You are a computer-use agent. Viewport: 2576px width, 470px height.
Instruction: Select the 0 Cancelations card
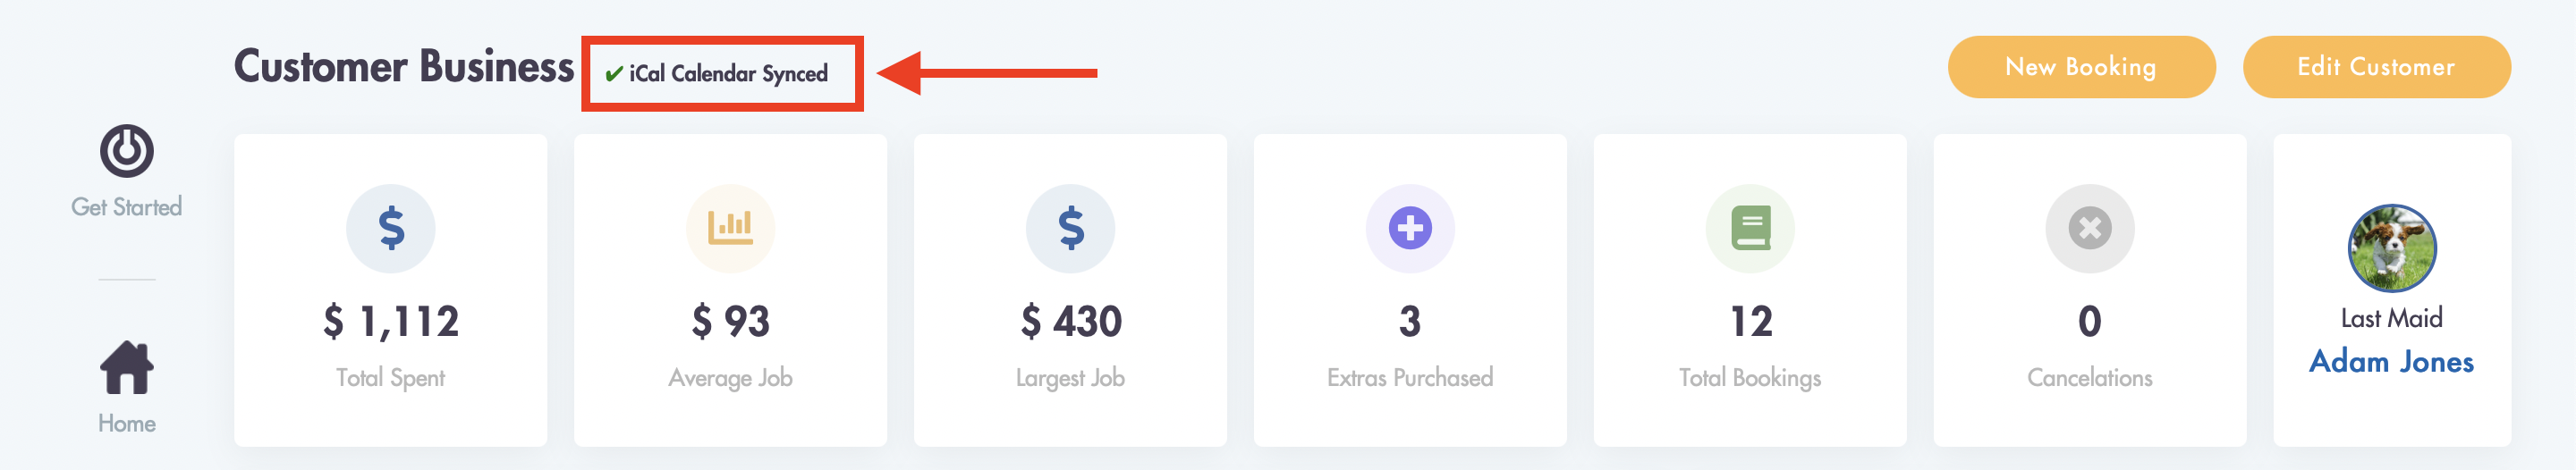pyautogui.click(x=2090, y=290)
